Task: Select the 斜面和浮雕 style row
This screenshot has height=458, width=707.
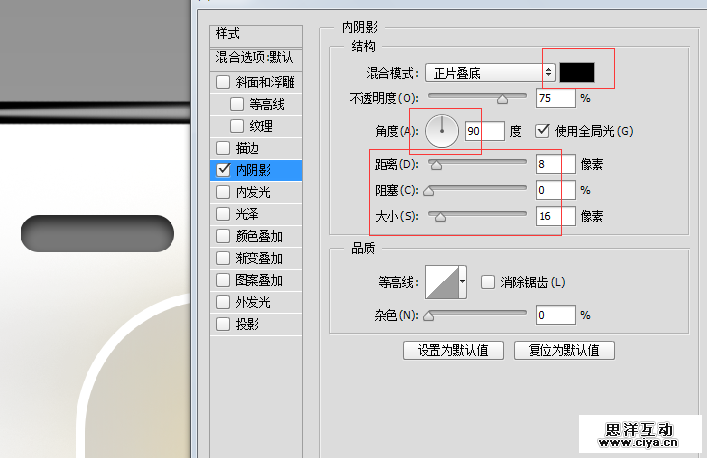Action: [256, 82]
